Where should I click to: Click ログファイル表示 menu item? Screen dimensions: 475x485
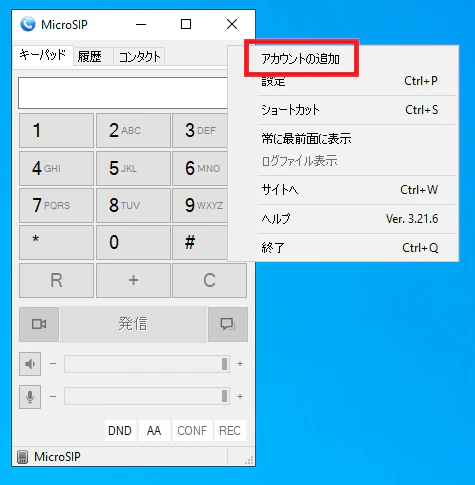pos(342,161)
